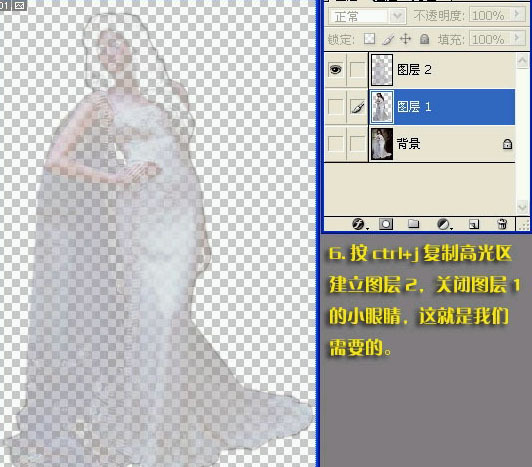Viewport: 532px width, 467px height.
Task: Create a new layer group folder
Action: 413,224
